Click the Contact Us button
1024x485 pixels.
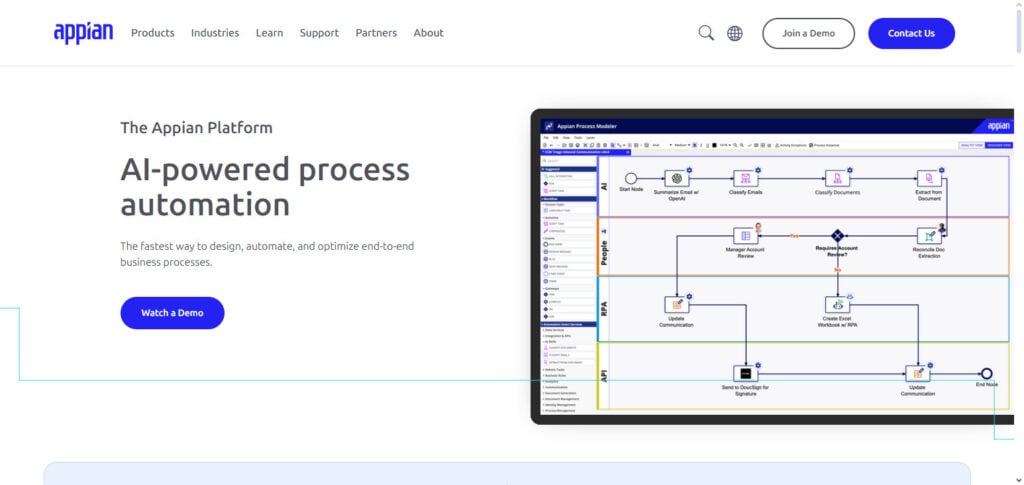(911, 33)
